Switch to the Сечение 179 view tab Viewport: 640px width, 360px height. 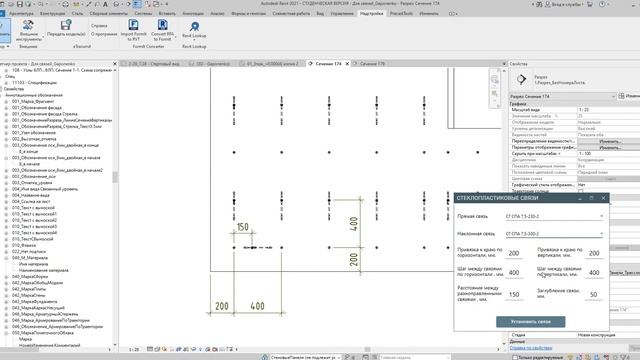point(372,64)
